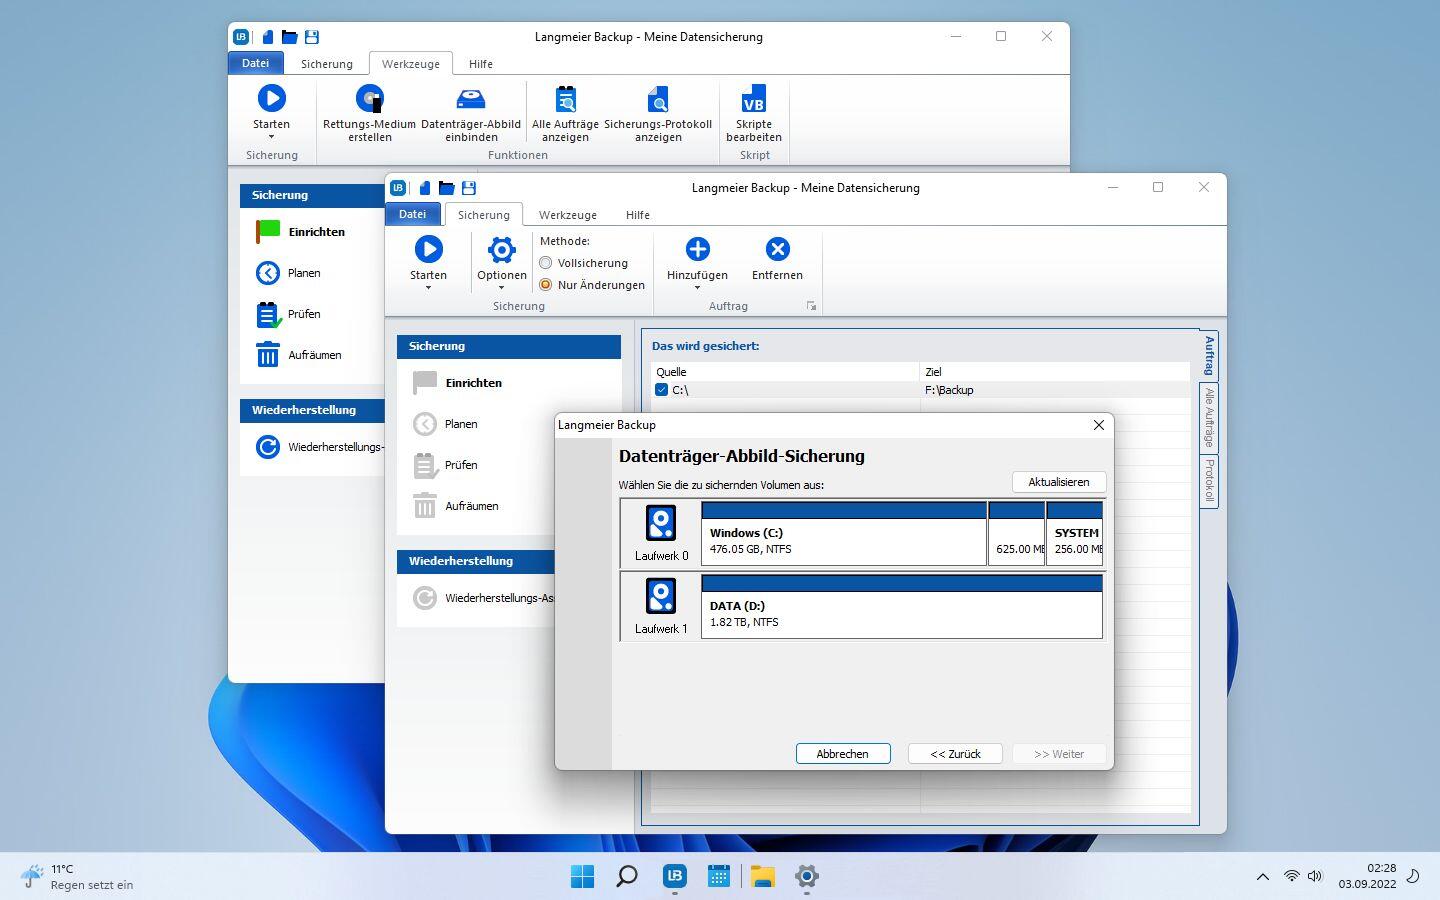Expand the Optionen dropdown arrow
Viewport: 1440px width, 900px height.
[x=501, y=288]
